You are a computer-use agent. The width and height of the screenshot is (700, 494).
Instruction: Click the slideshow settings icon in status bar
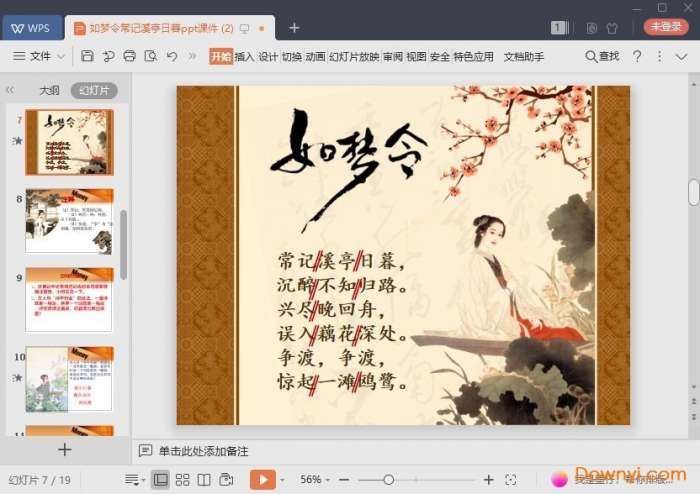point(226,480)
